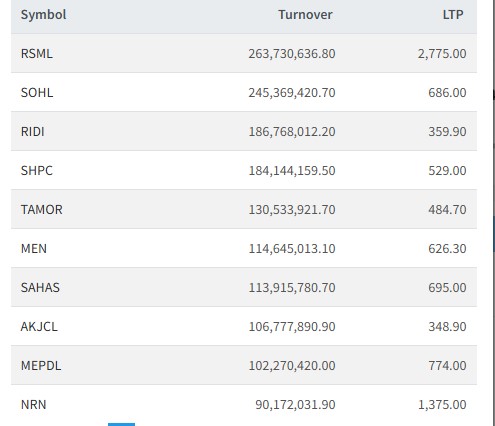
Task: Select TAMOR turnover value 130,533,921.70
Action: [292, 210]
